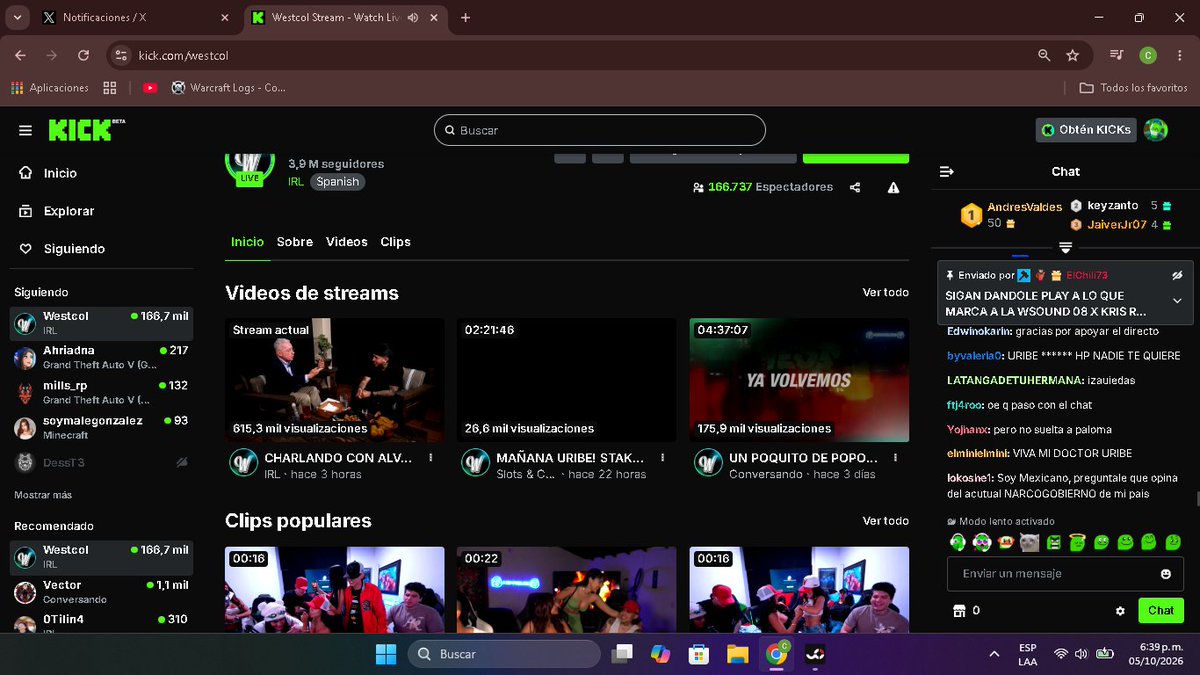Open options for MAÑANA URIBE video
The image size is (1200, 675).
point(663,457)
